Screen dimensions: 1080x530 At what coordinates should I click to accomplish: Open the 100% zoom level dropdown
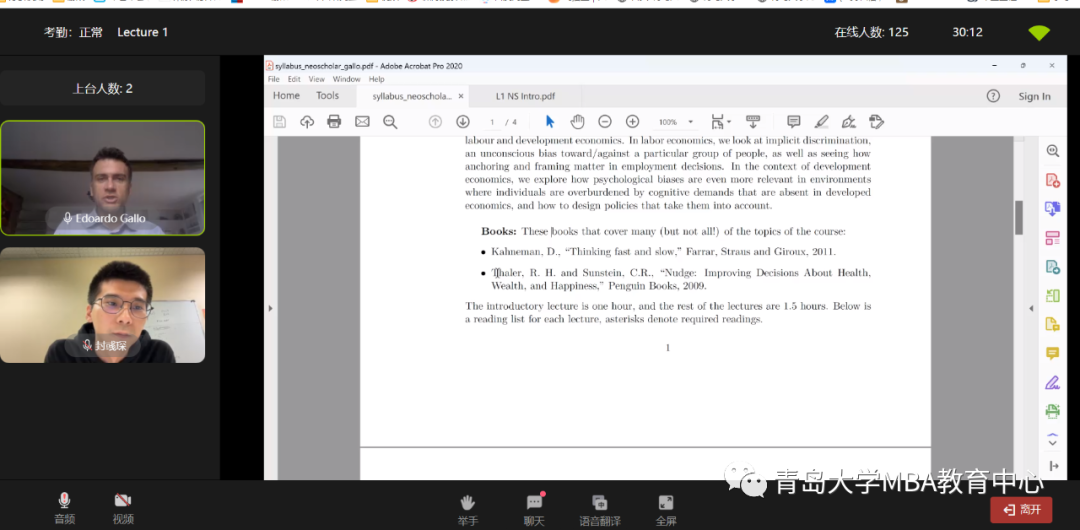(x=690, y=122)
